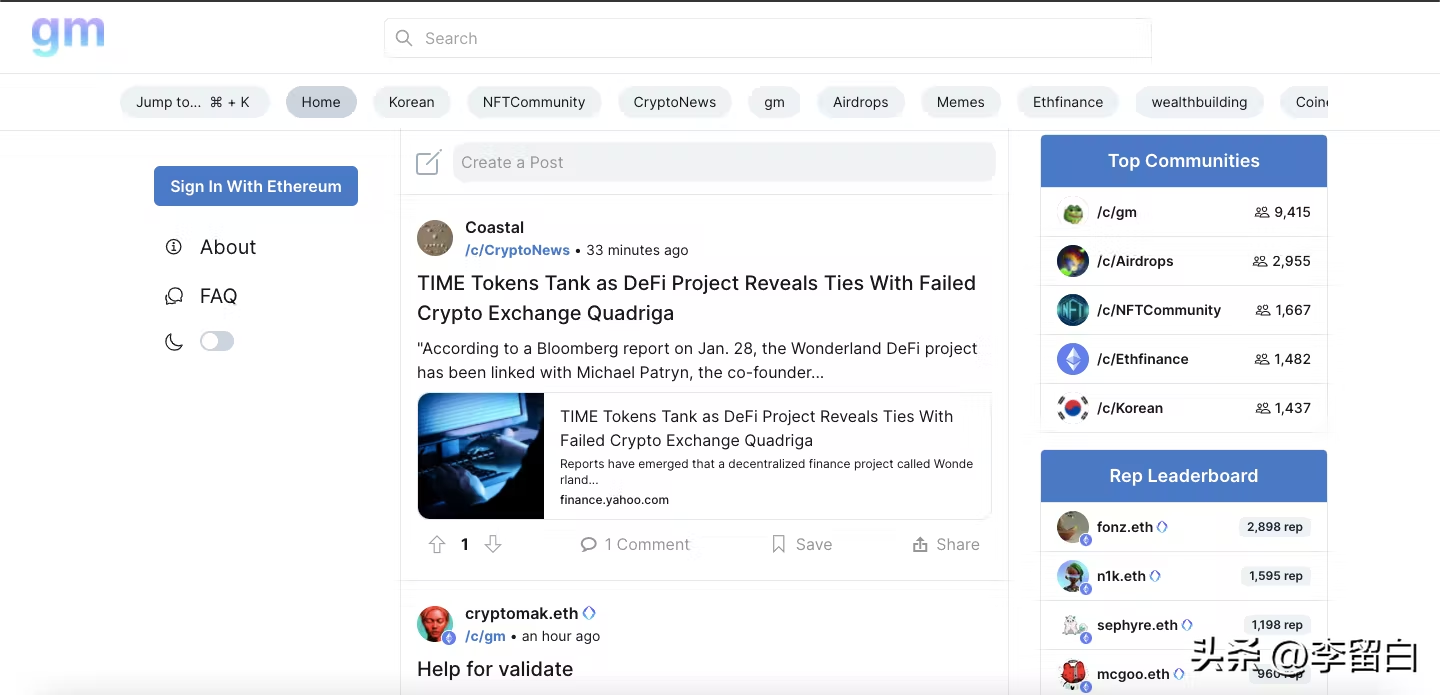Select the CryptoNews tab
Image resolution: width=1440 pixels, height=695 pixels.
675,102
